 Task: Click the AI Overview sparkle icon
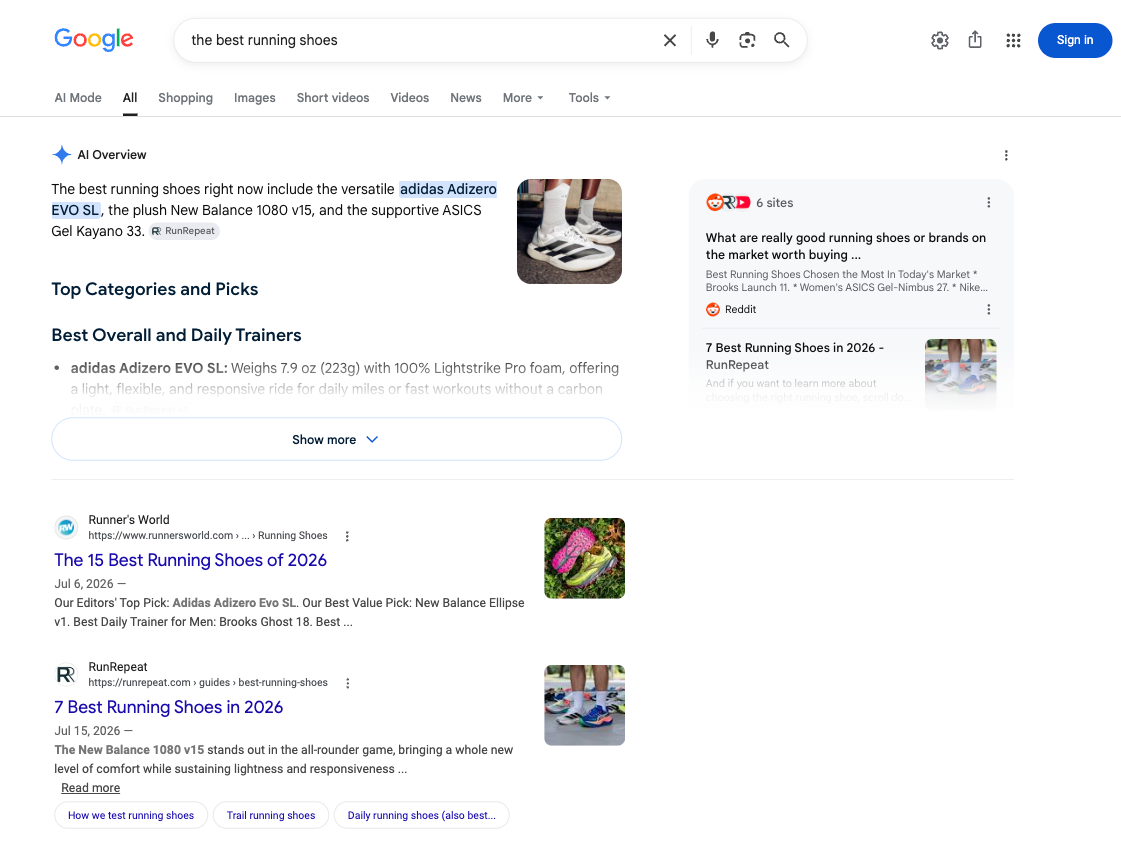coord(61,154)
